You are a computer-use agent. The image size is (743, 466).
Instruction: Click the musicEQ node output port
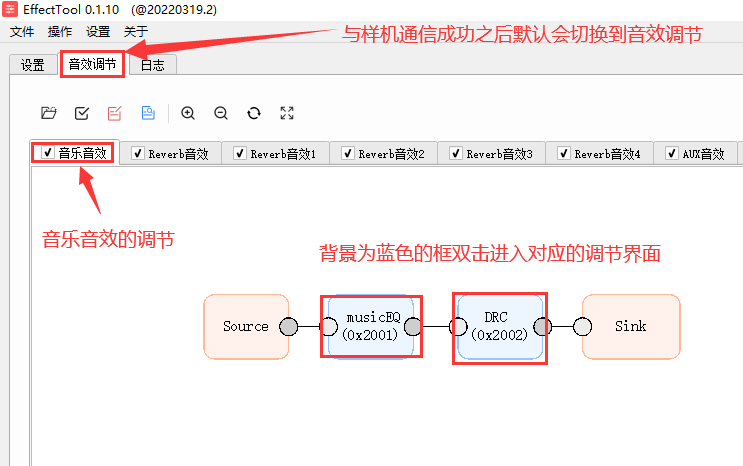[x=413, y=327]
